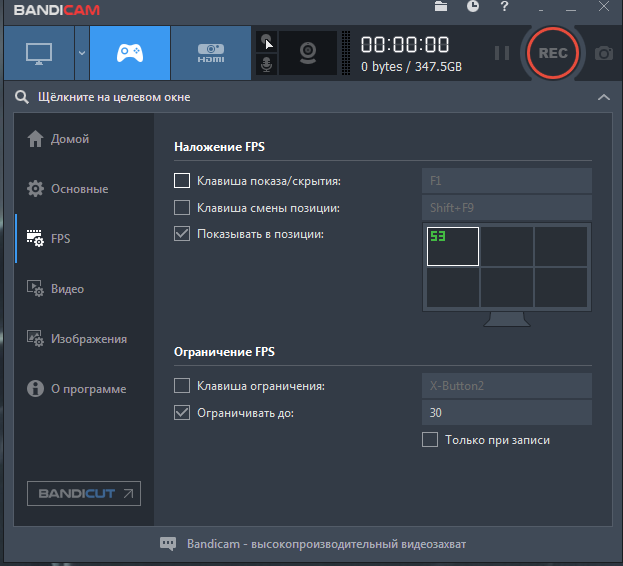Click the X-Button2 hotkey field
The width and height of the screenshot is (623, 566).
tap(507, 386)
